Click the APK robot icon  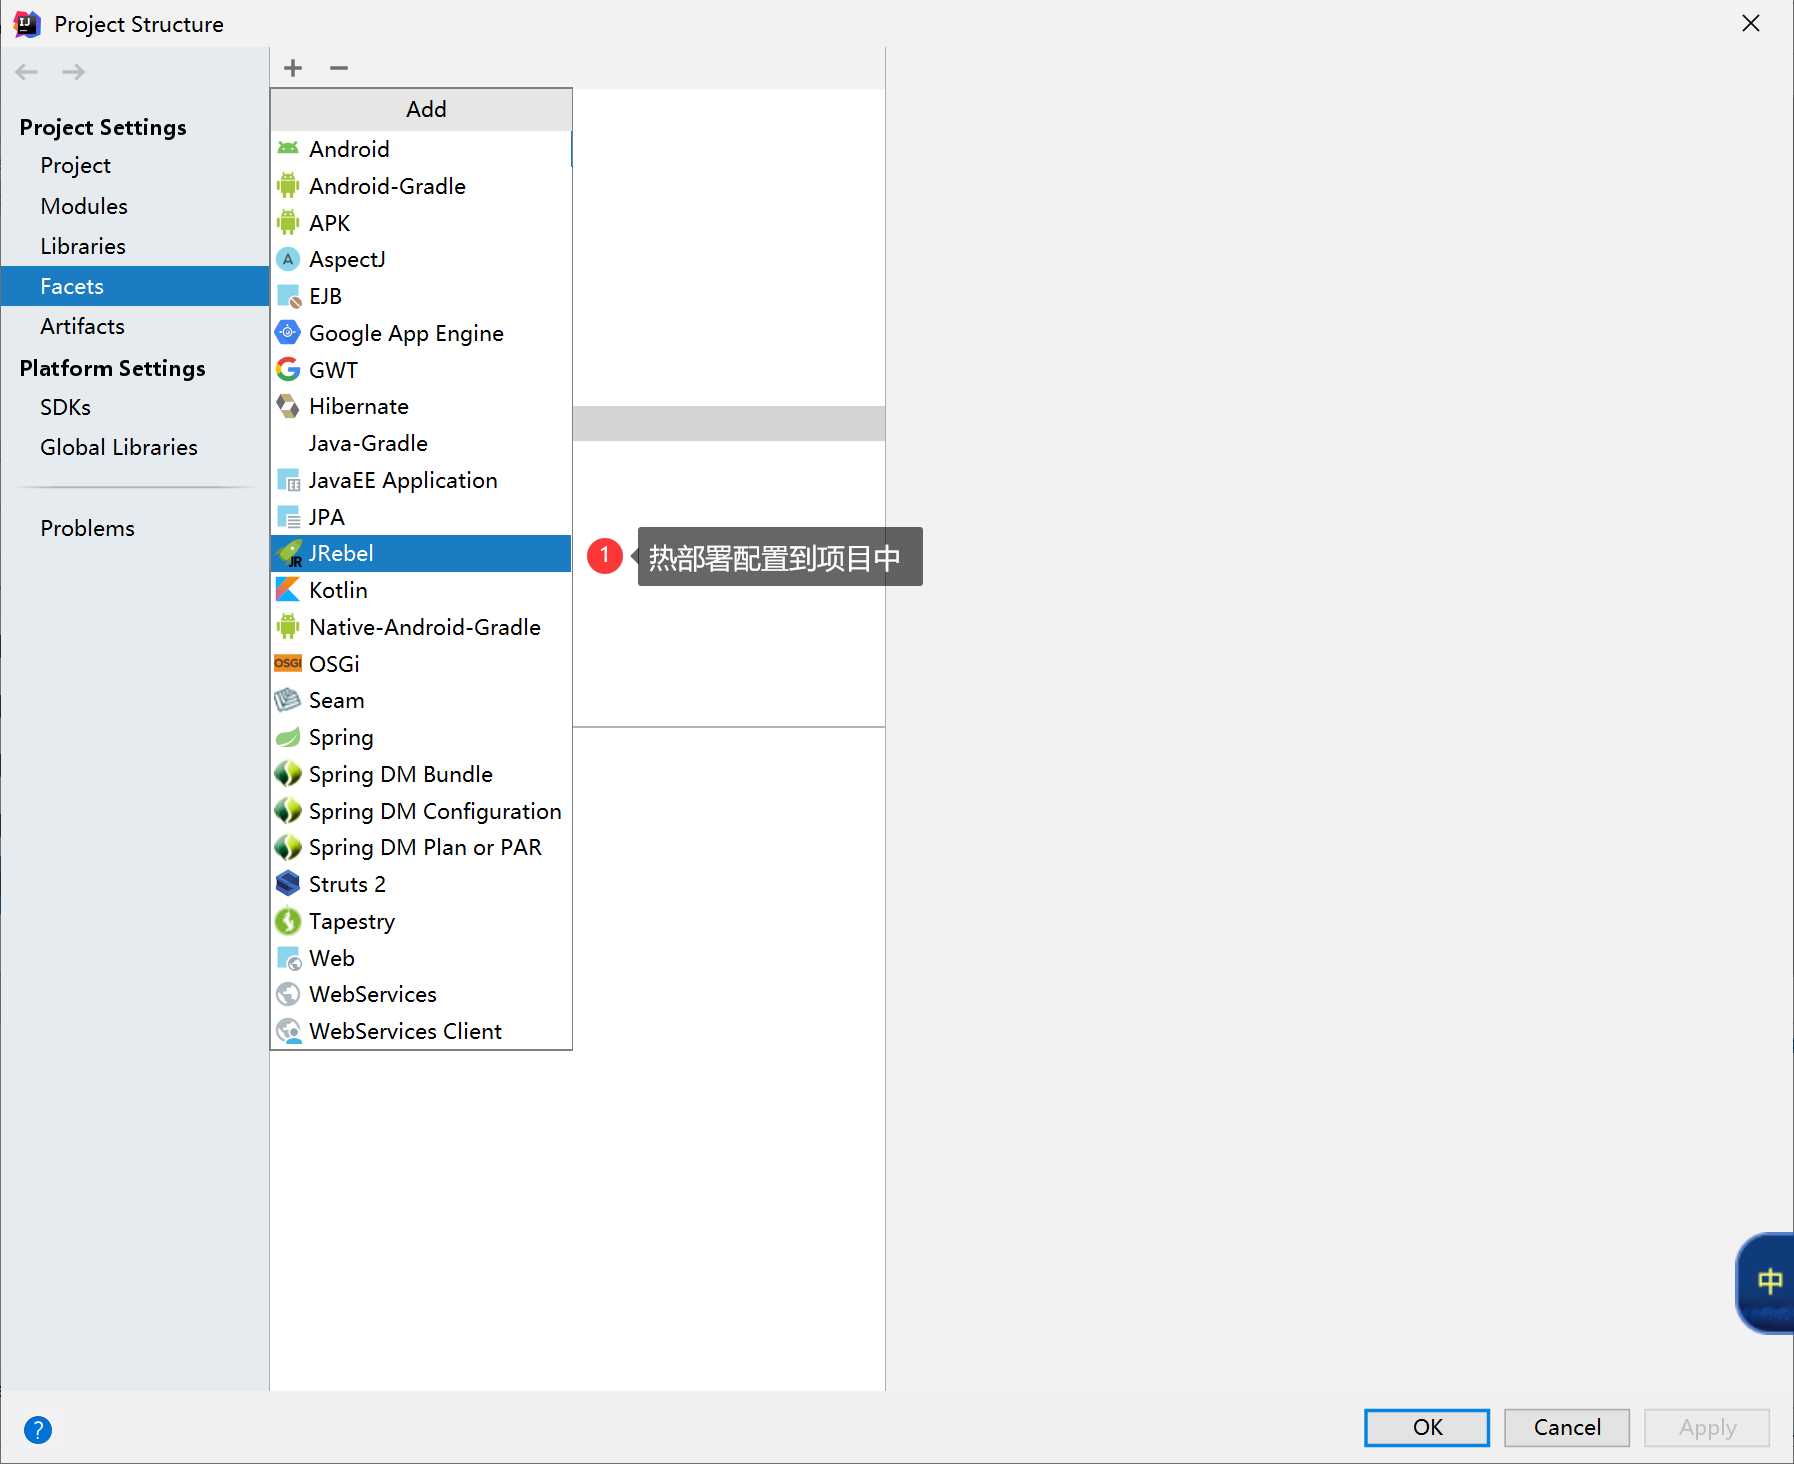click(288, 222)
